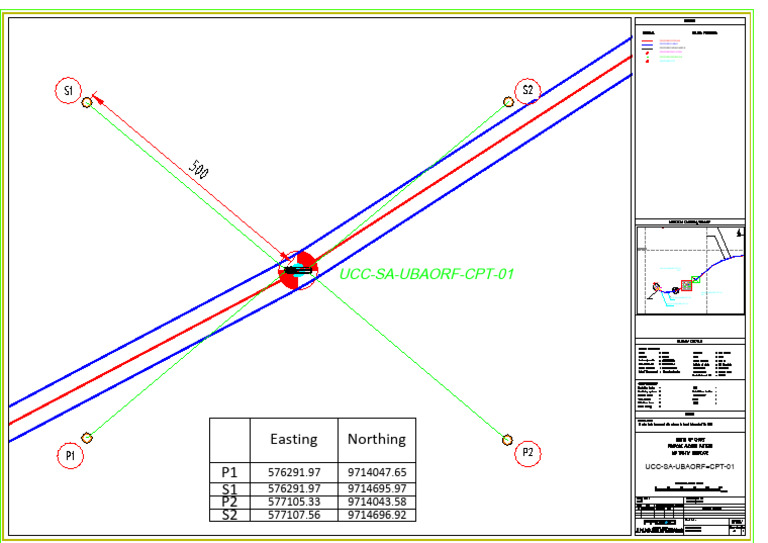Click easting value 576291.97 in P1 row
Image resolution: width=768 pixels, height=543 pixels.
click(x=294, y=472)
